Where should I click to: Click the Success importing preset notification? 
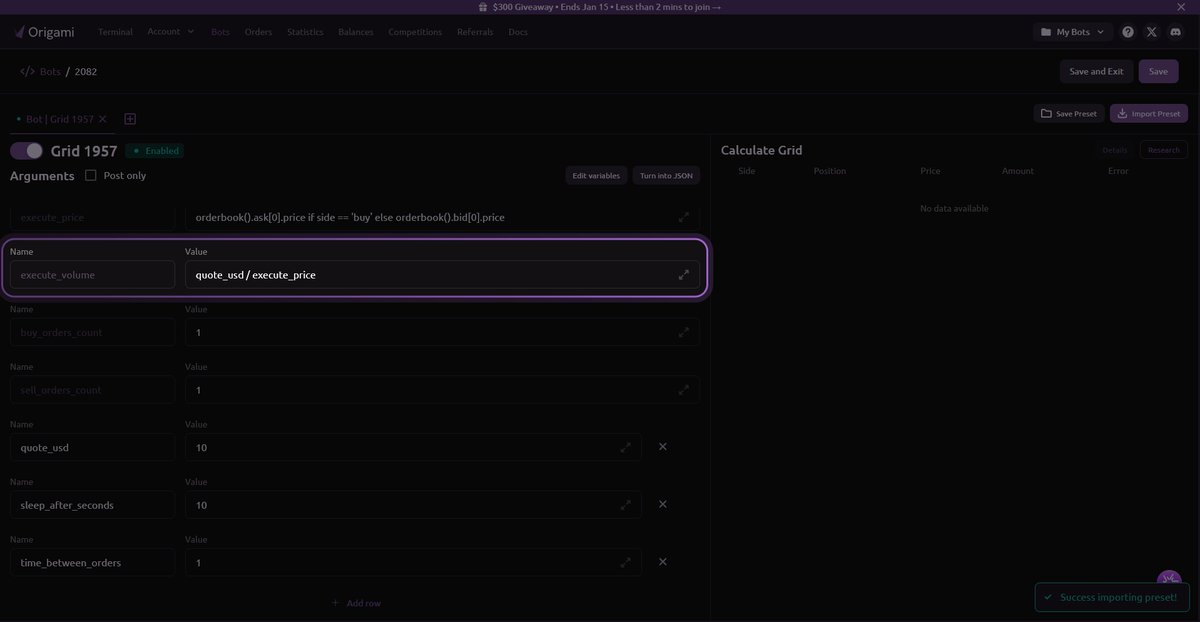pos(1111,597)
